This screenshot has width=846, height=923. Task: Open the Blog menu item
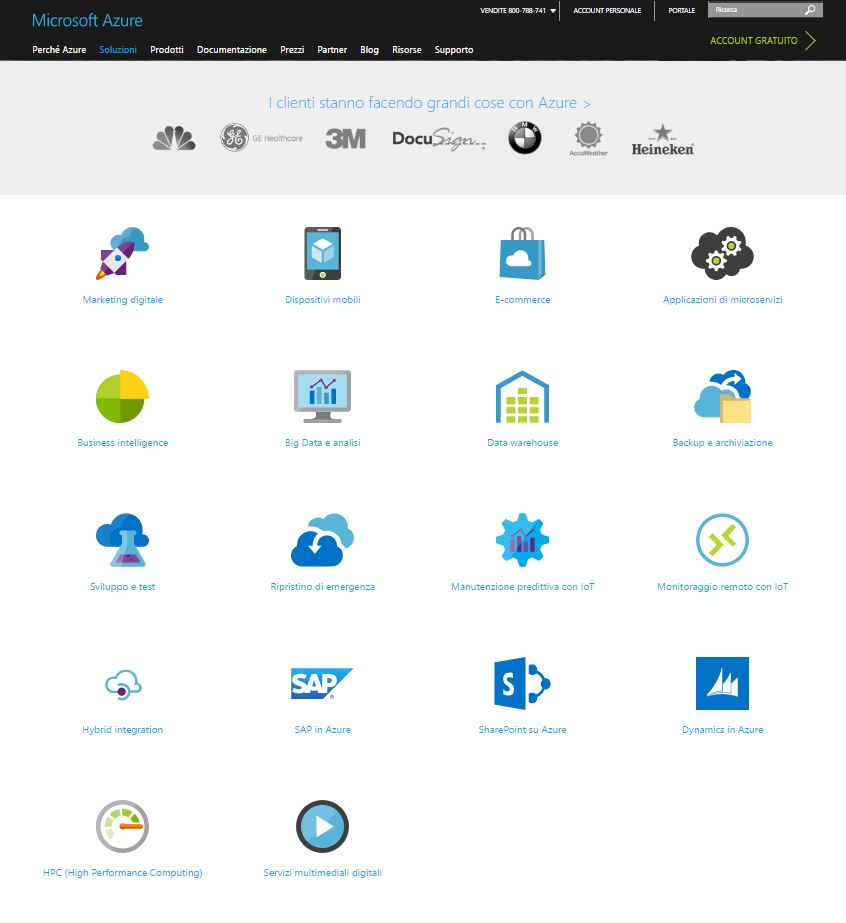pos(369,49)
